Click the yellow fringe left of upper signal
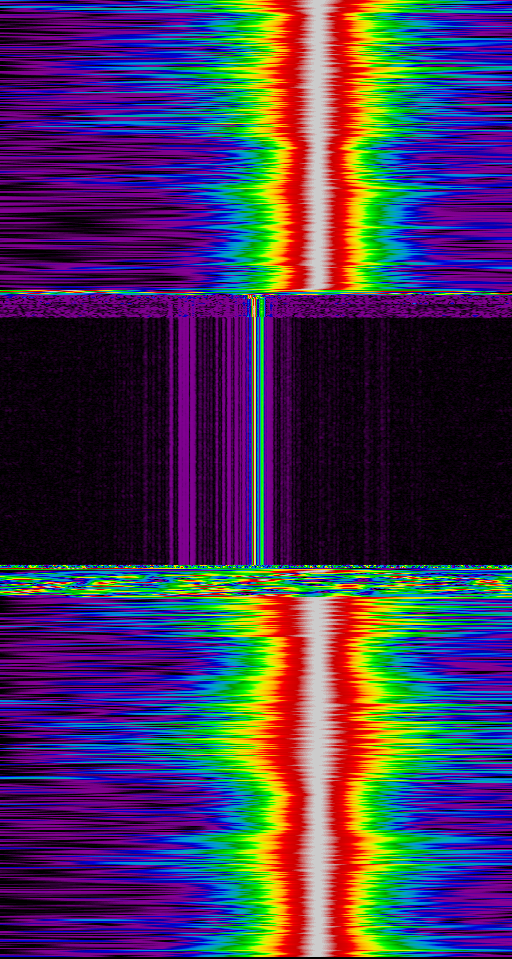The image size is (512, 959). point(274,145)
